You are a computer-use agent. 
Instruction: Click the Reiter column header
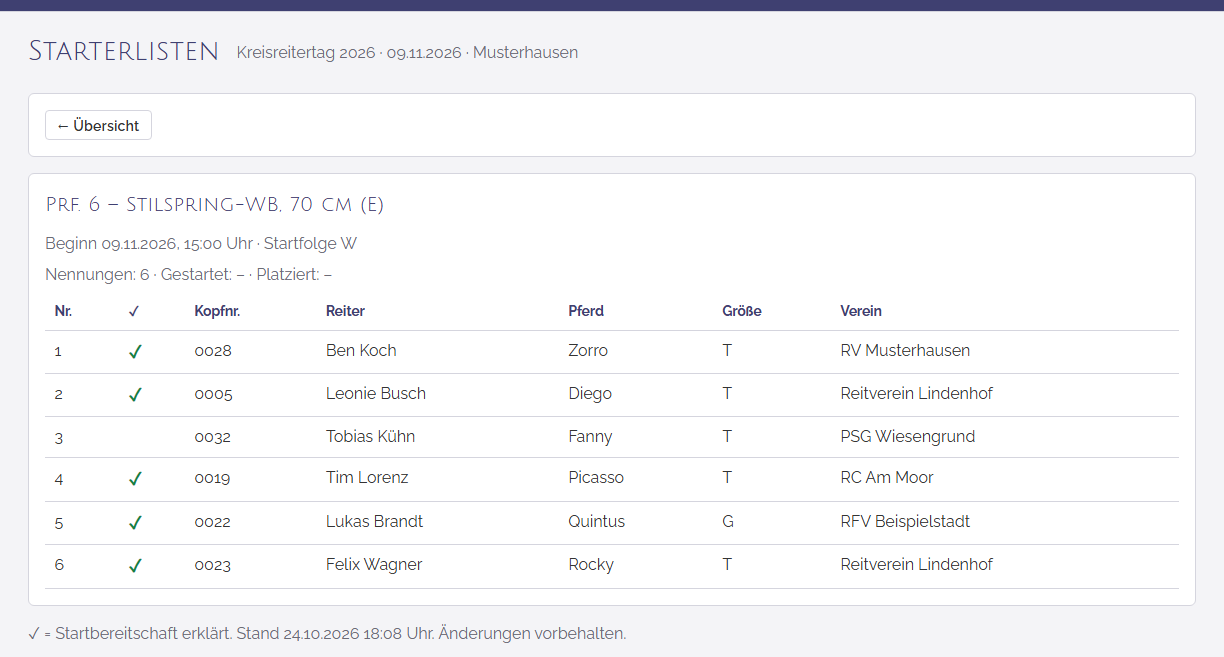point(345,311)
